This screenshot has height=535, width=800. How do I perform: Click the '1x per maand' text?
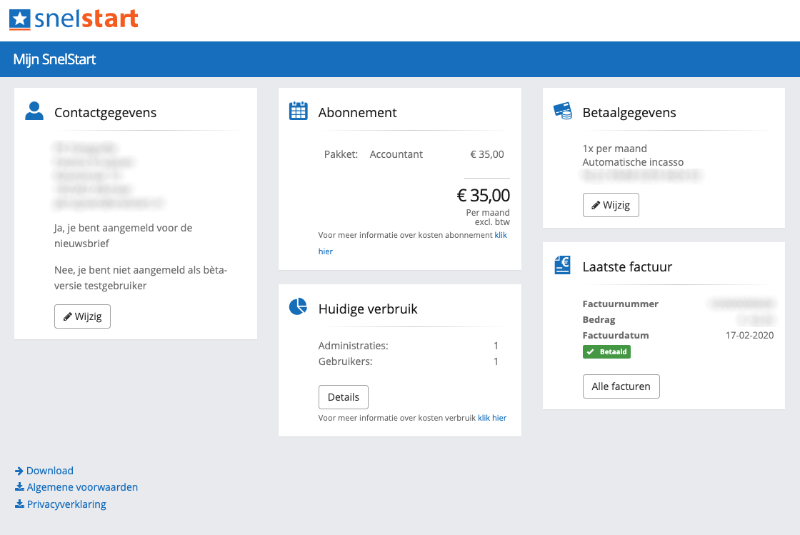pos(614,148)
